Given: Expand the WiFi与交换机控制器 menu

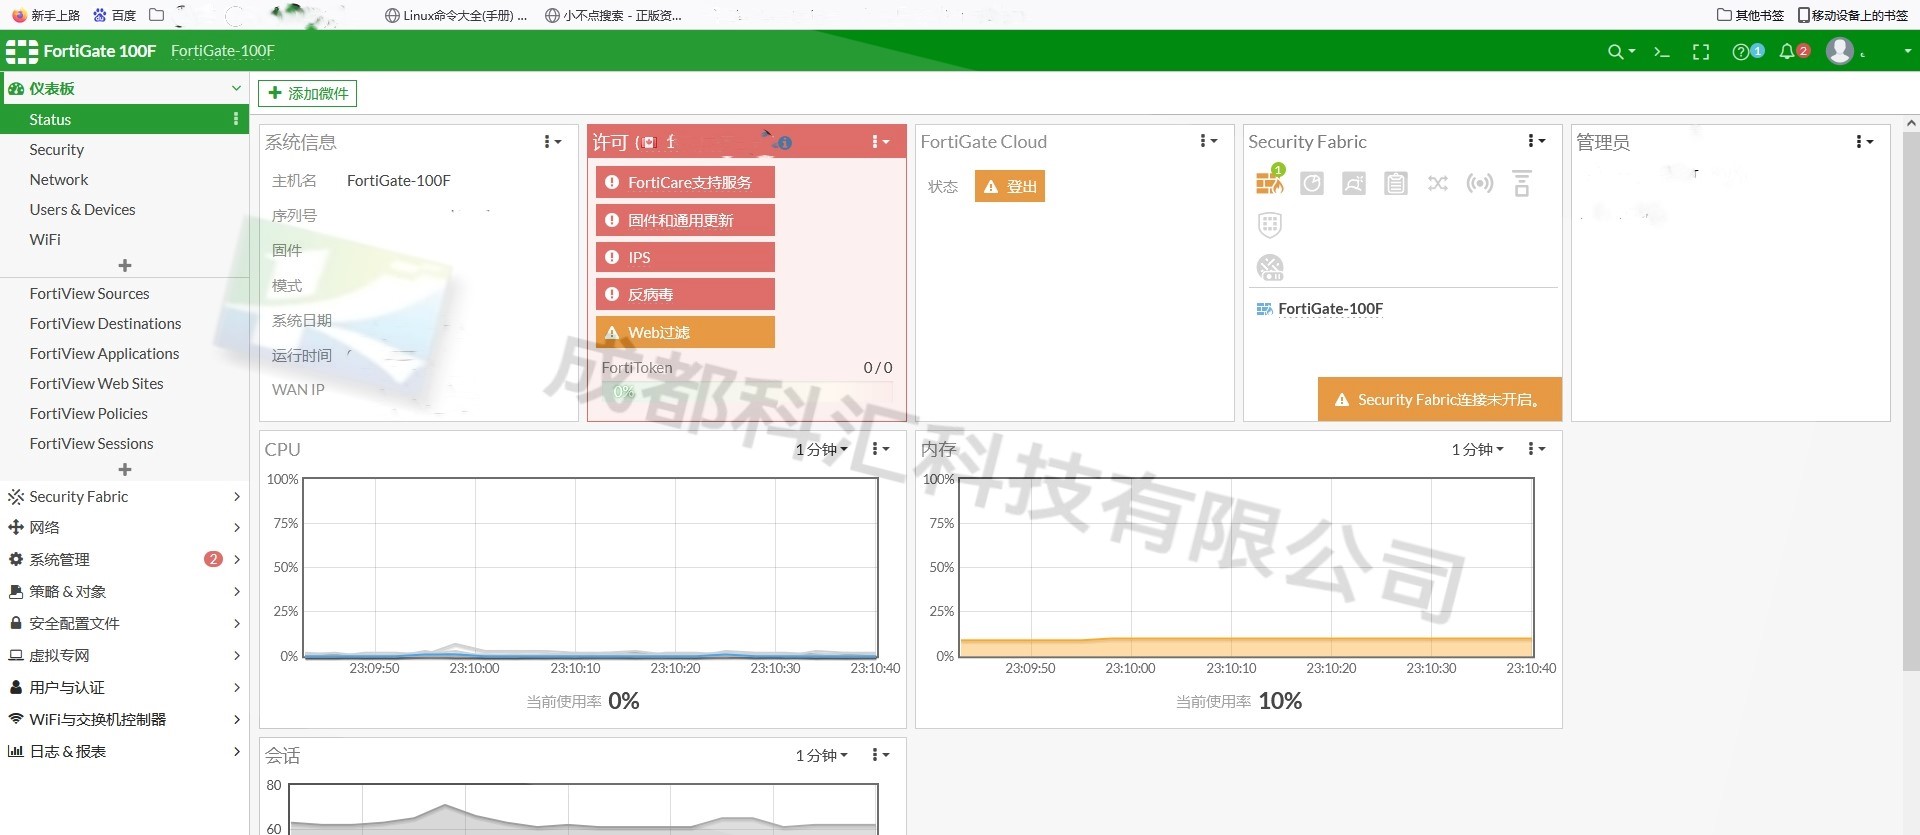Looking at the screenshot, I should pyautogui.click(x=124, y=719).
